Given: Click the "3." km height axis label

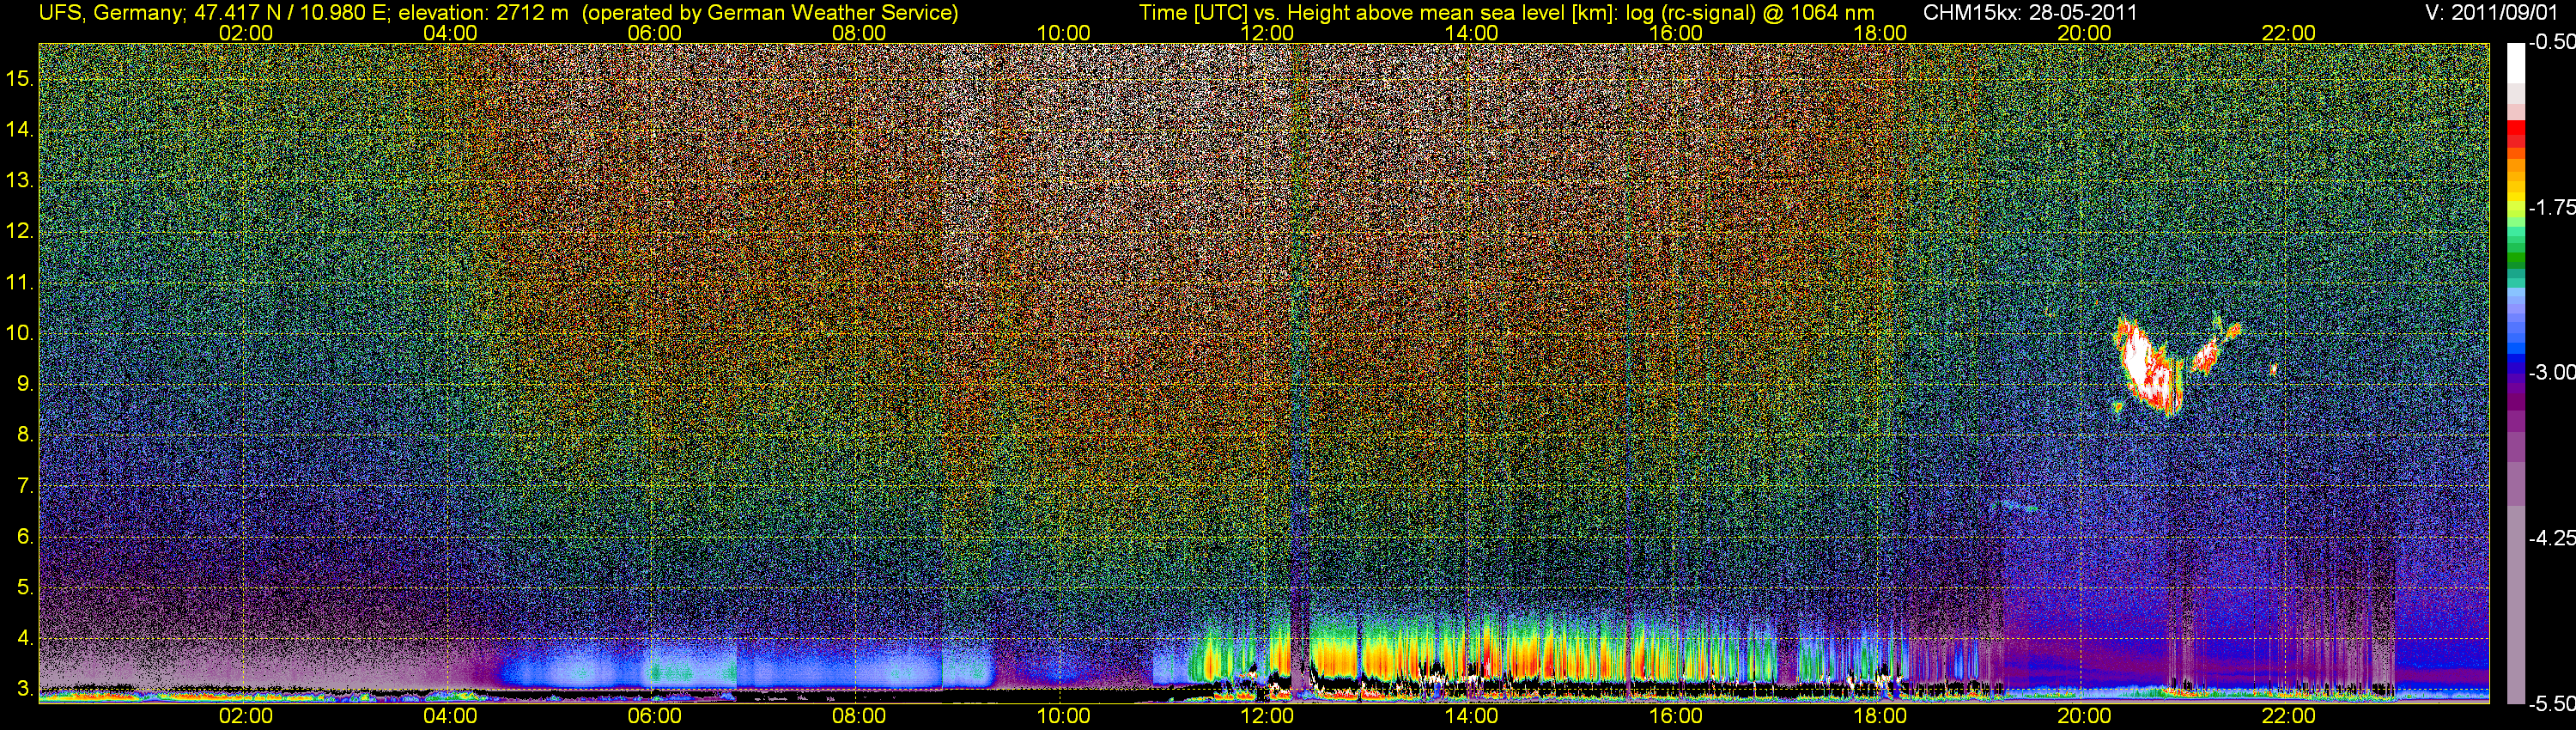Looking at the screenshot, I should pyautogui.click(x=26, y=690).
